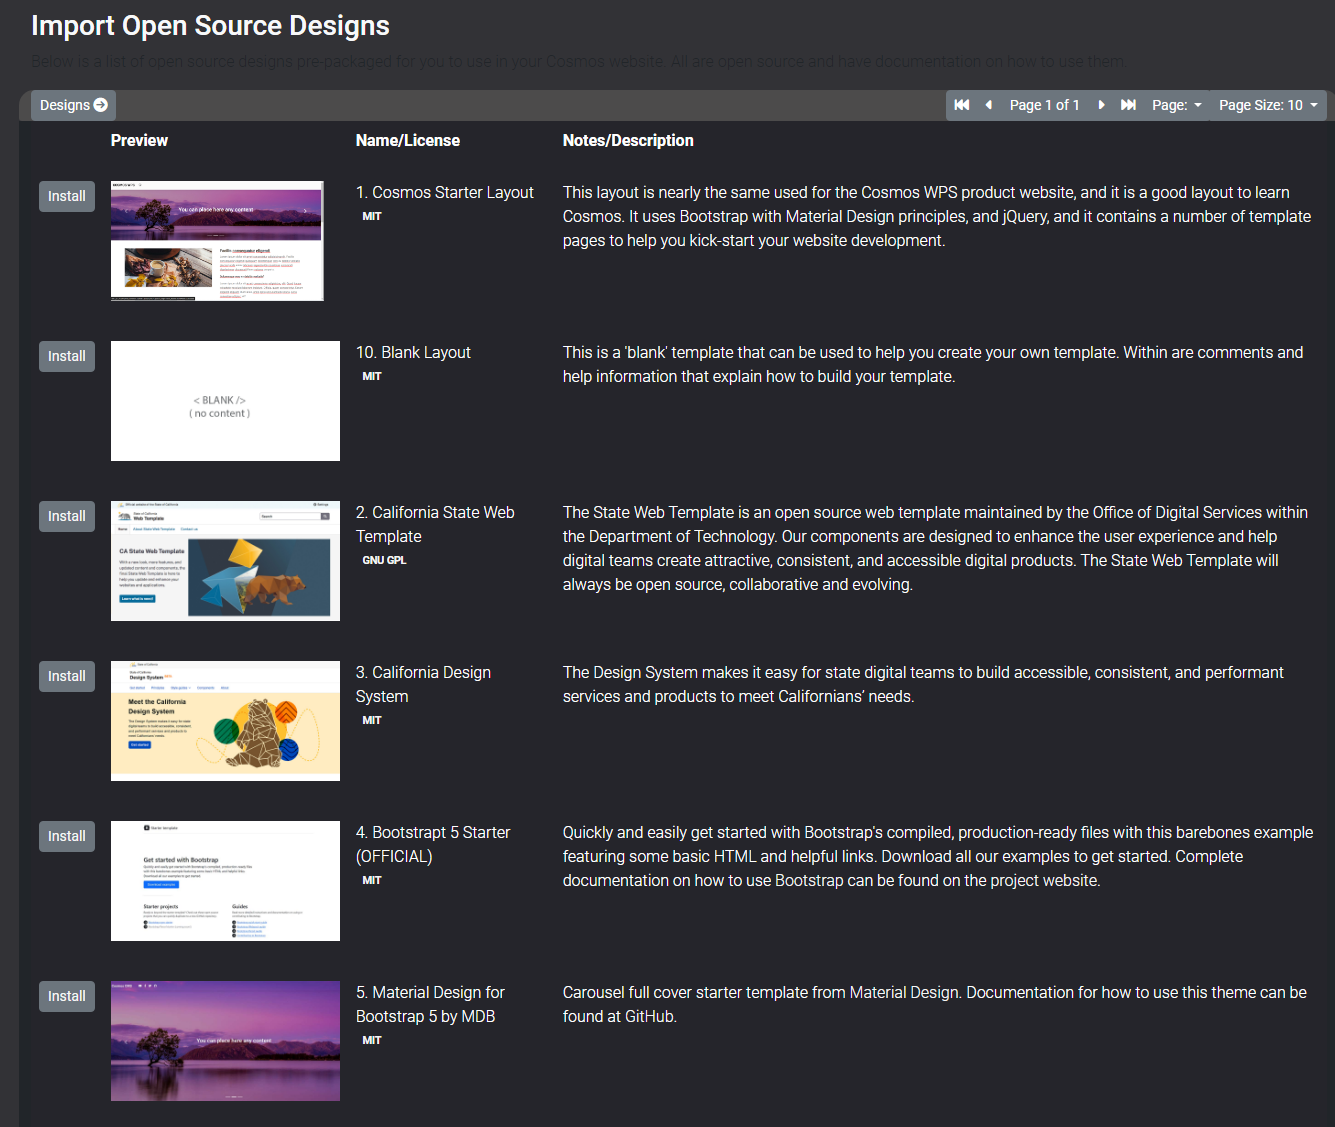Viewport: 1335px width, 1127px height.
Task: Install the Blank Layout
Action: click(x=67, y=356)
